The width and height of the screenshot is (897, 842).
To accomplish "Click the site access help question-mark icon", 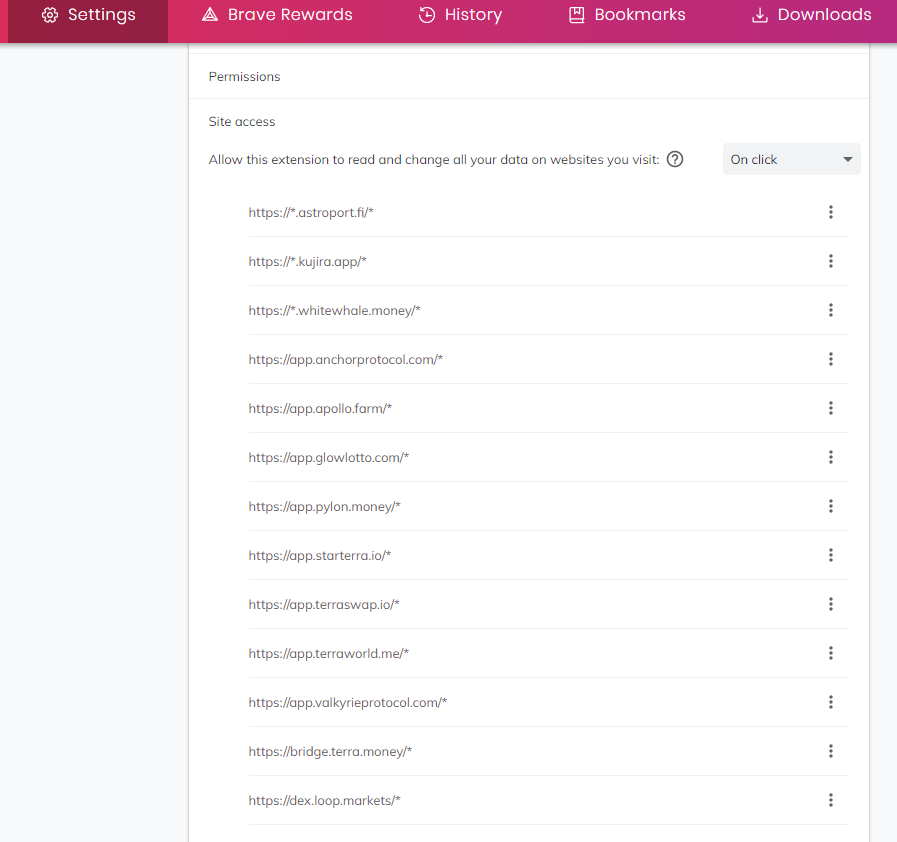I will (x=675, y=159).
